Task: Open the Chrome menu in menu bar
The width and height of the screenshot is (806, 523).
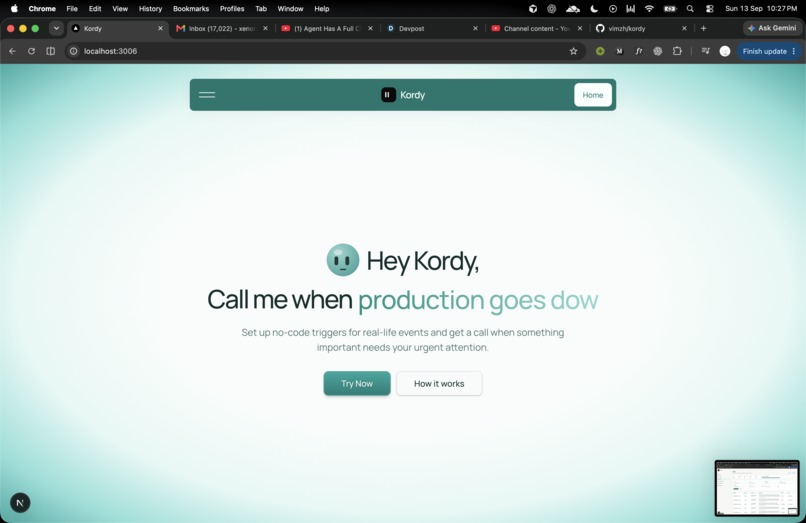Action: 42,8
